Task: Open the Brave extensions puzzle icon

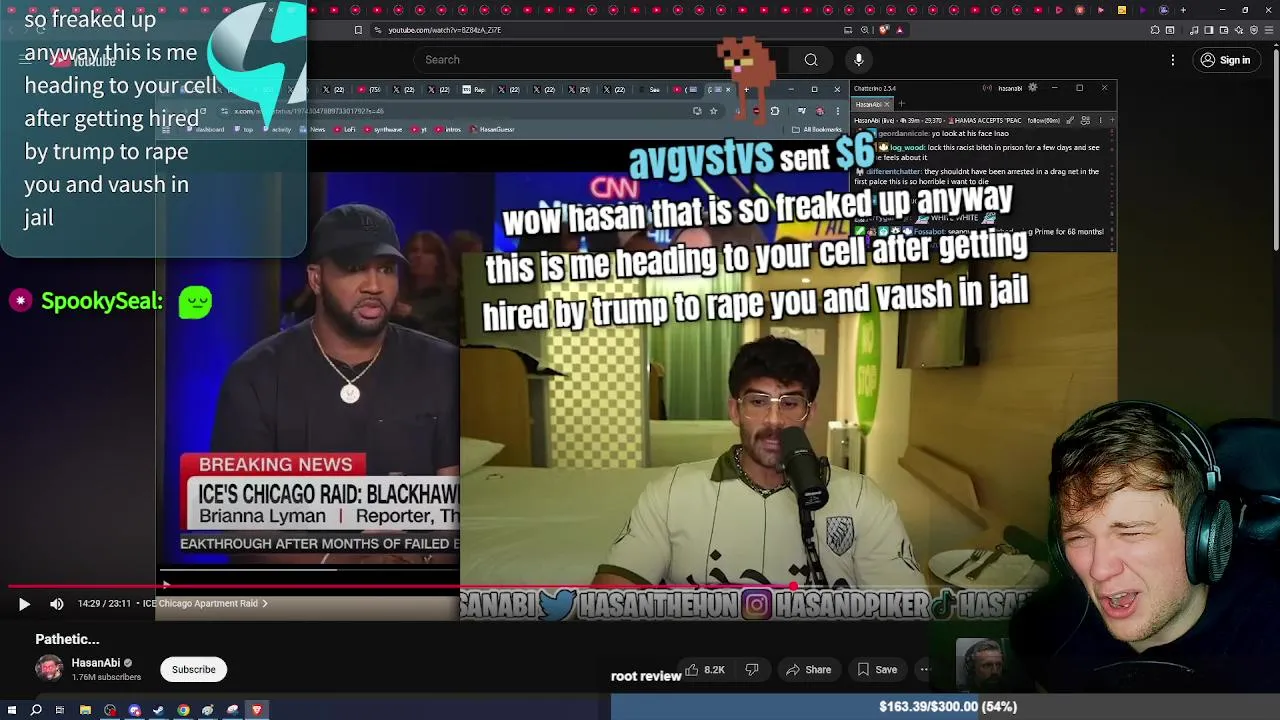Action: point(1155,30)
